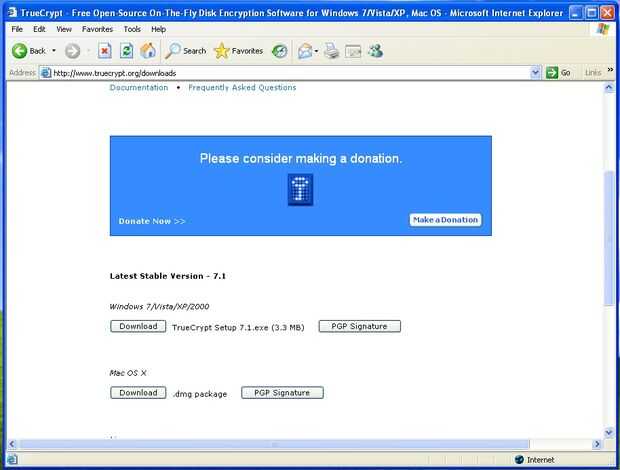Stop page loading with red X icon
This screenshot has width=620, height=470.
[104, 51]
